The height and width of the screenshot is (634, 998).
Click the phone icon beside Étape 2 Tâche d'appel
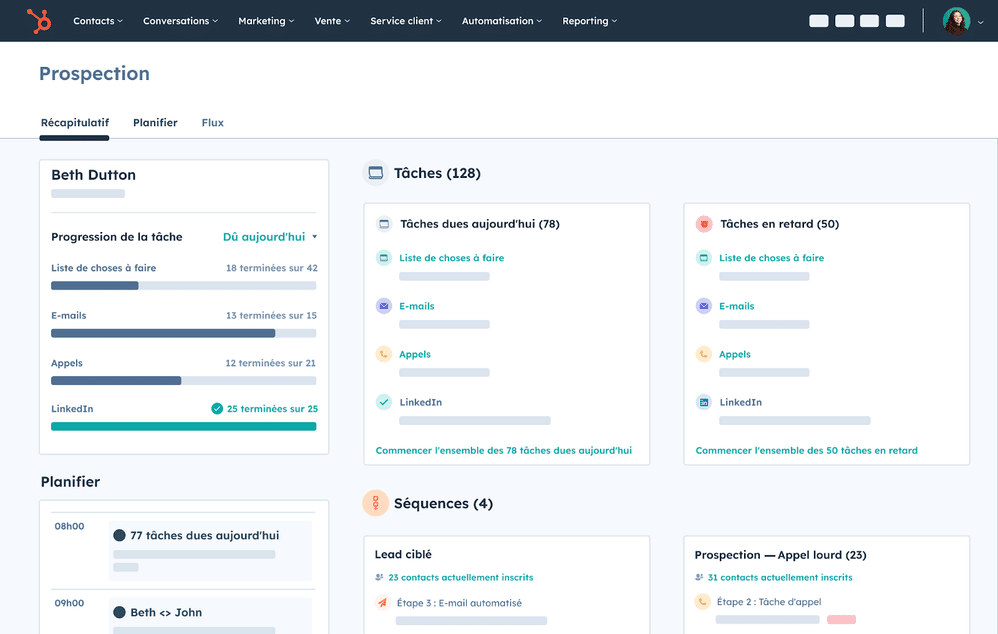tap(701, 601)
